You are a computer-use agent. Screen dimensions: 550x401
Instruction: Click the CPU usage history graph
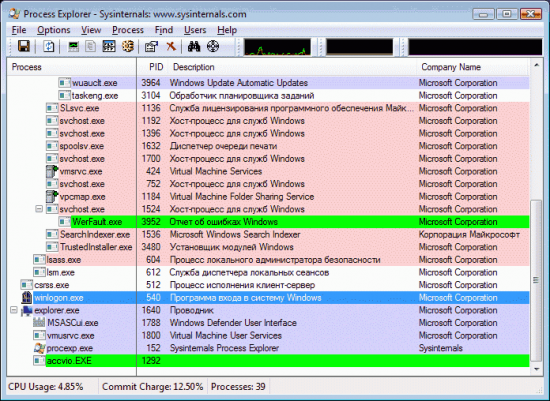(x=277, y=47)
